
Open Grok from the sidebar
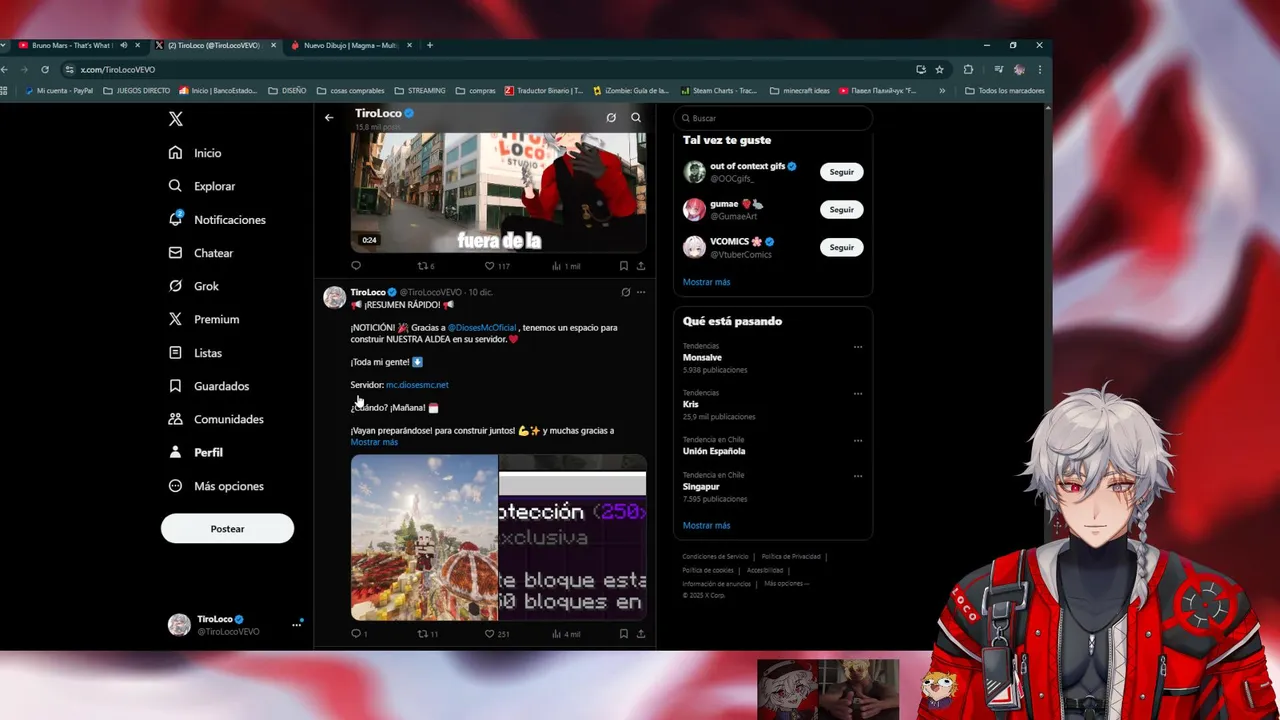pyautogui.click(x=193, y=286)
